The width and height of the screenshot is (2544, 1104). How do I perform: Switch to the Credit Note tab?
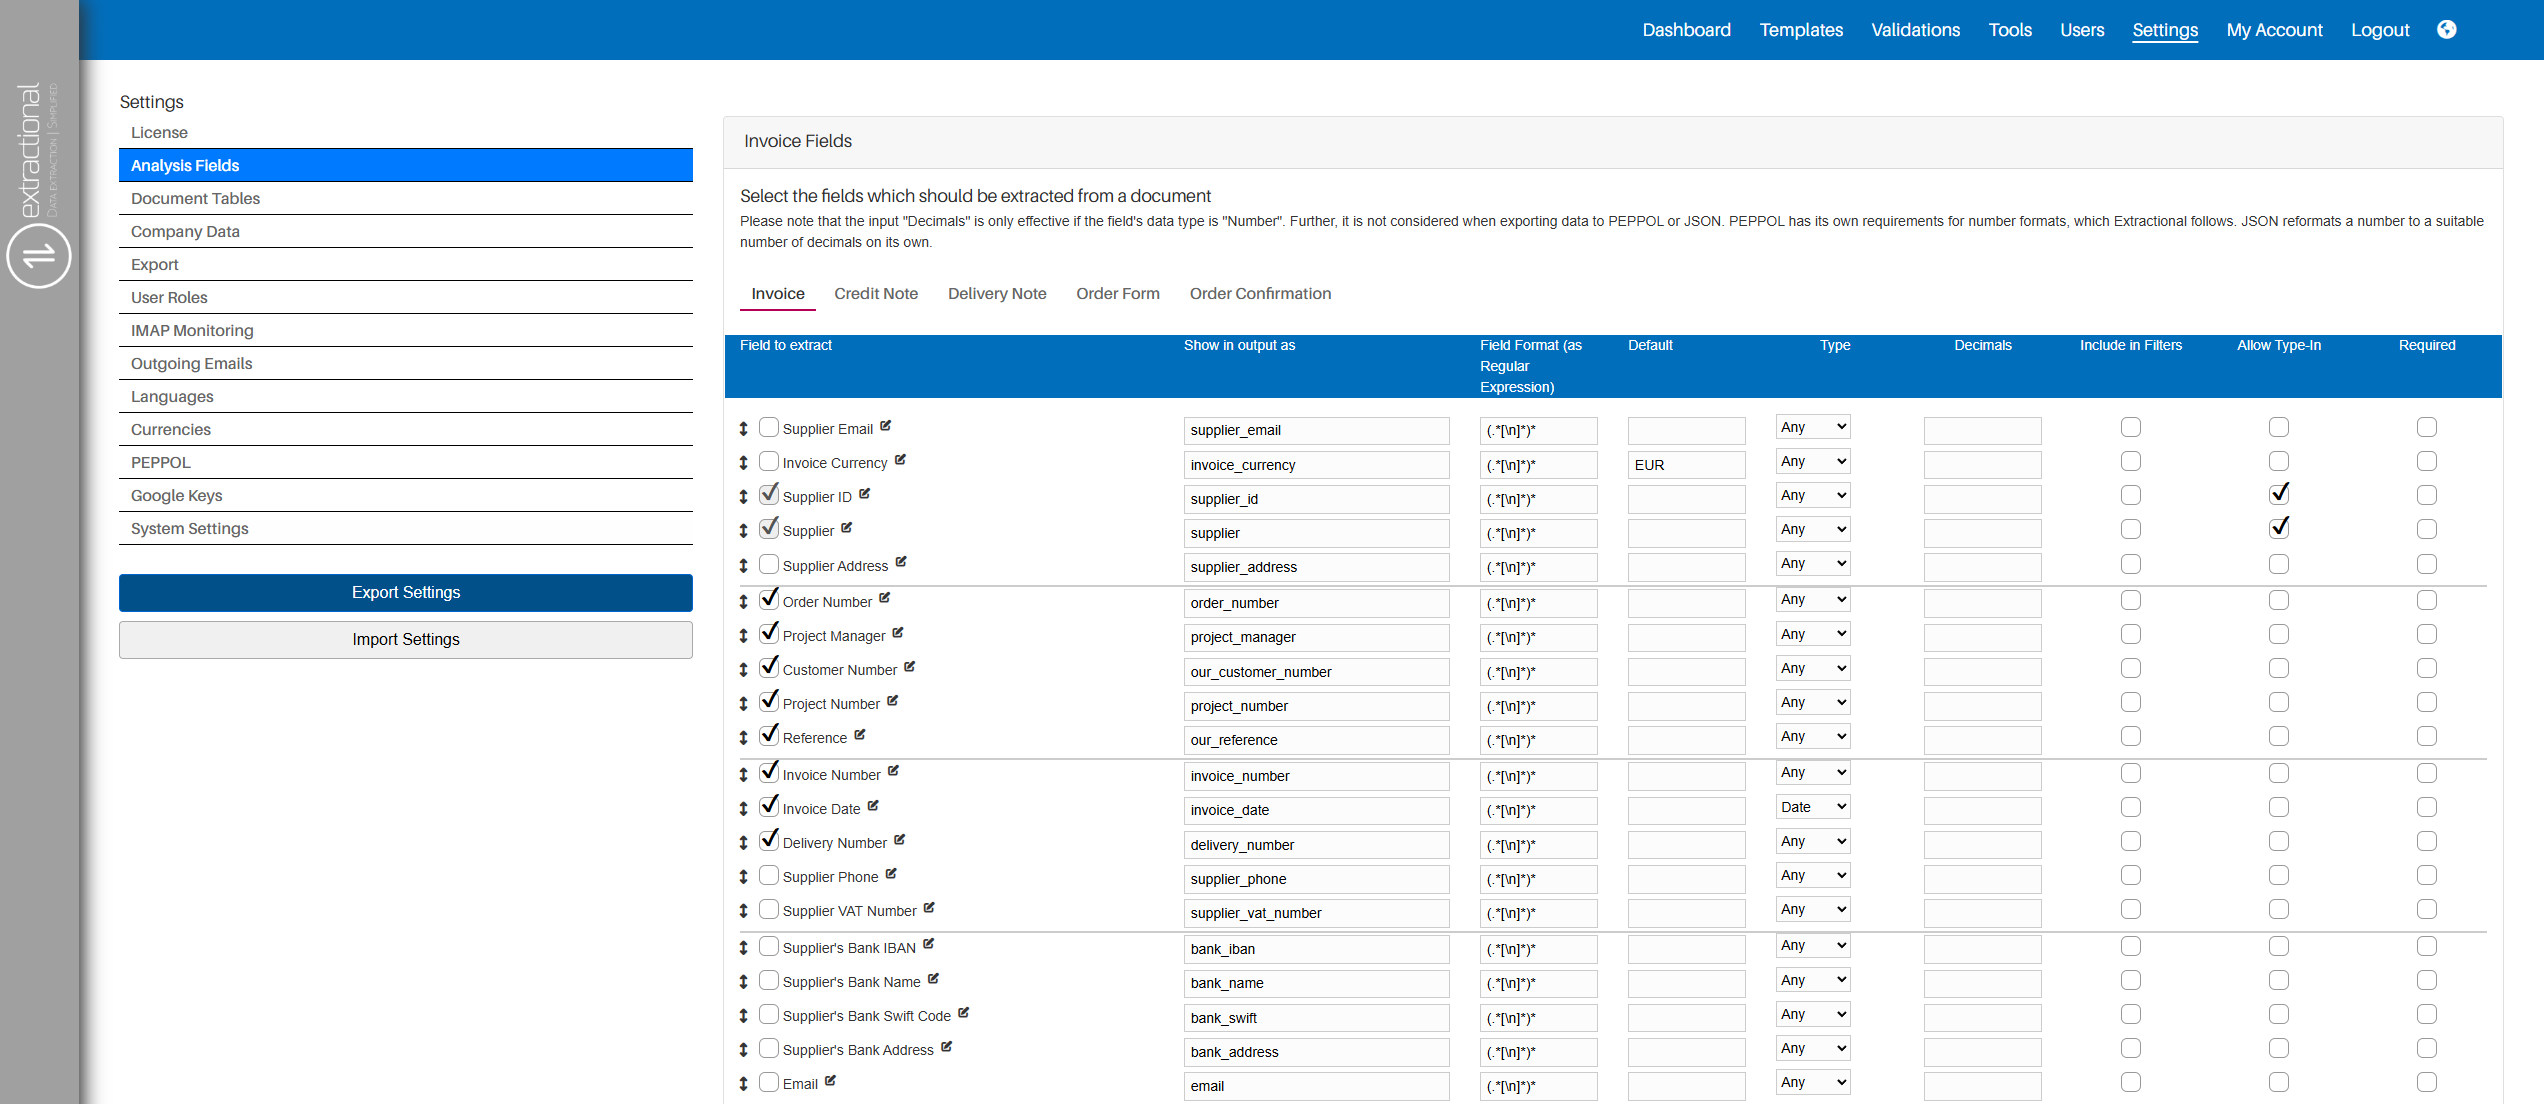point(875,293)
